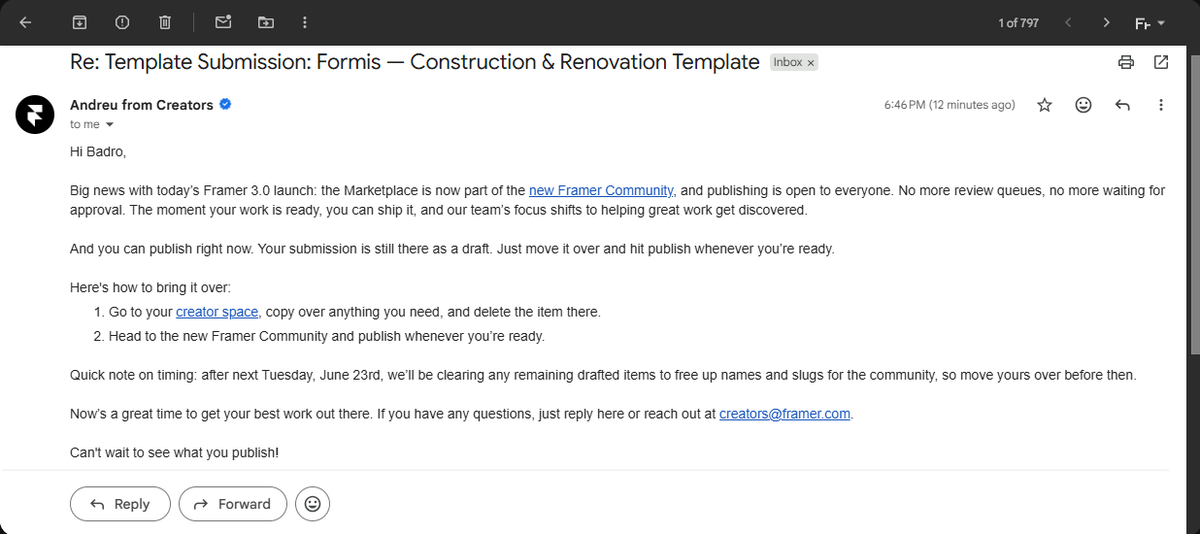
Task: Print all with the printer icon
Action: click(1126, 62)
